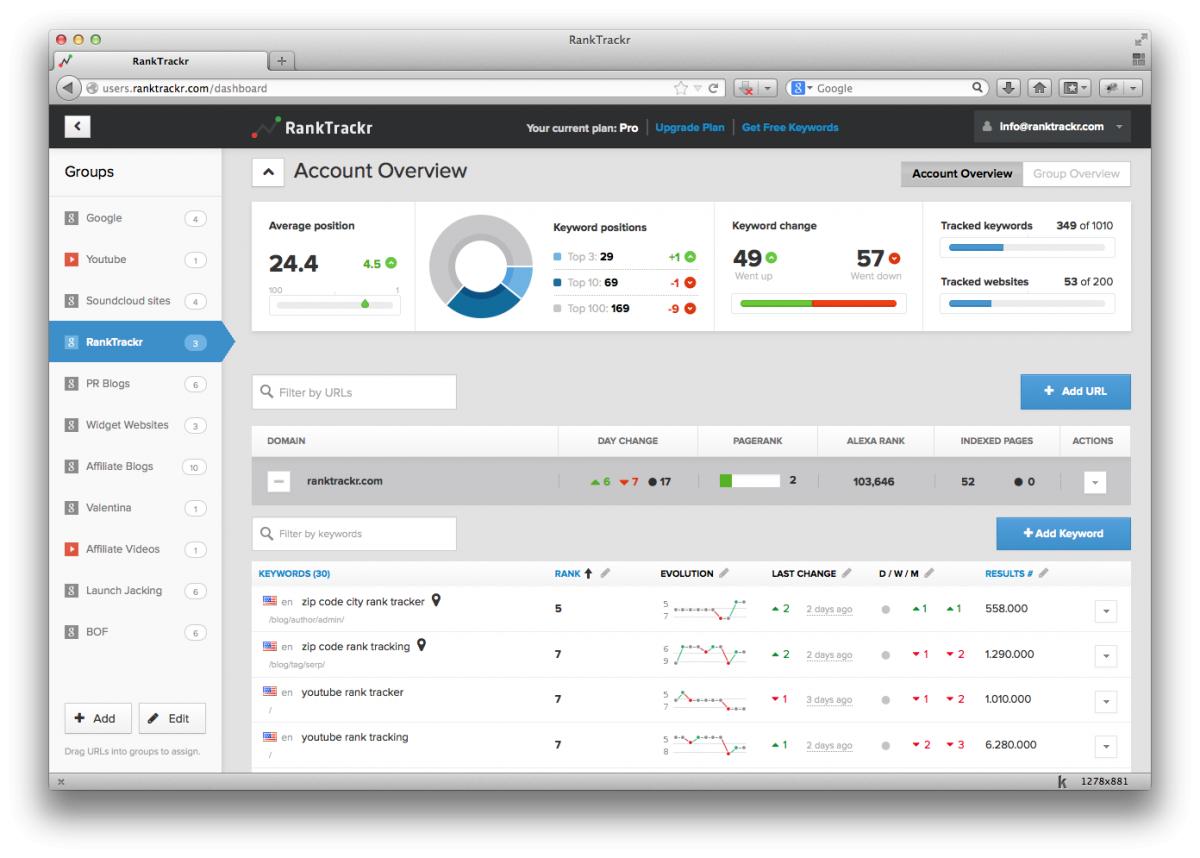Click the Upgrade Plan link
Viewport: 1200px width, 858px height.
tap(690, 128)
